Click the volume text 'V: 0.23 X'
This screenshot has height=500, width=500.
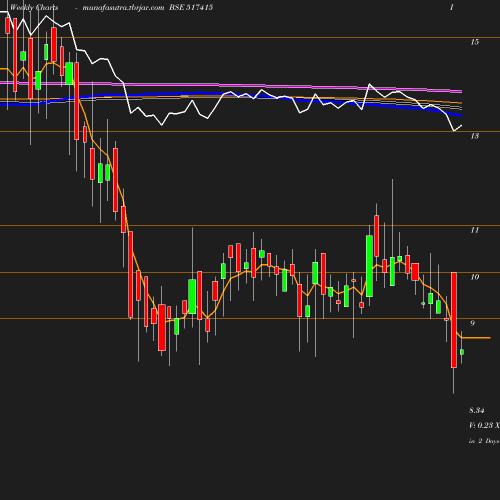point(484,425)
